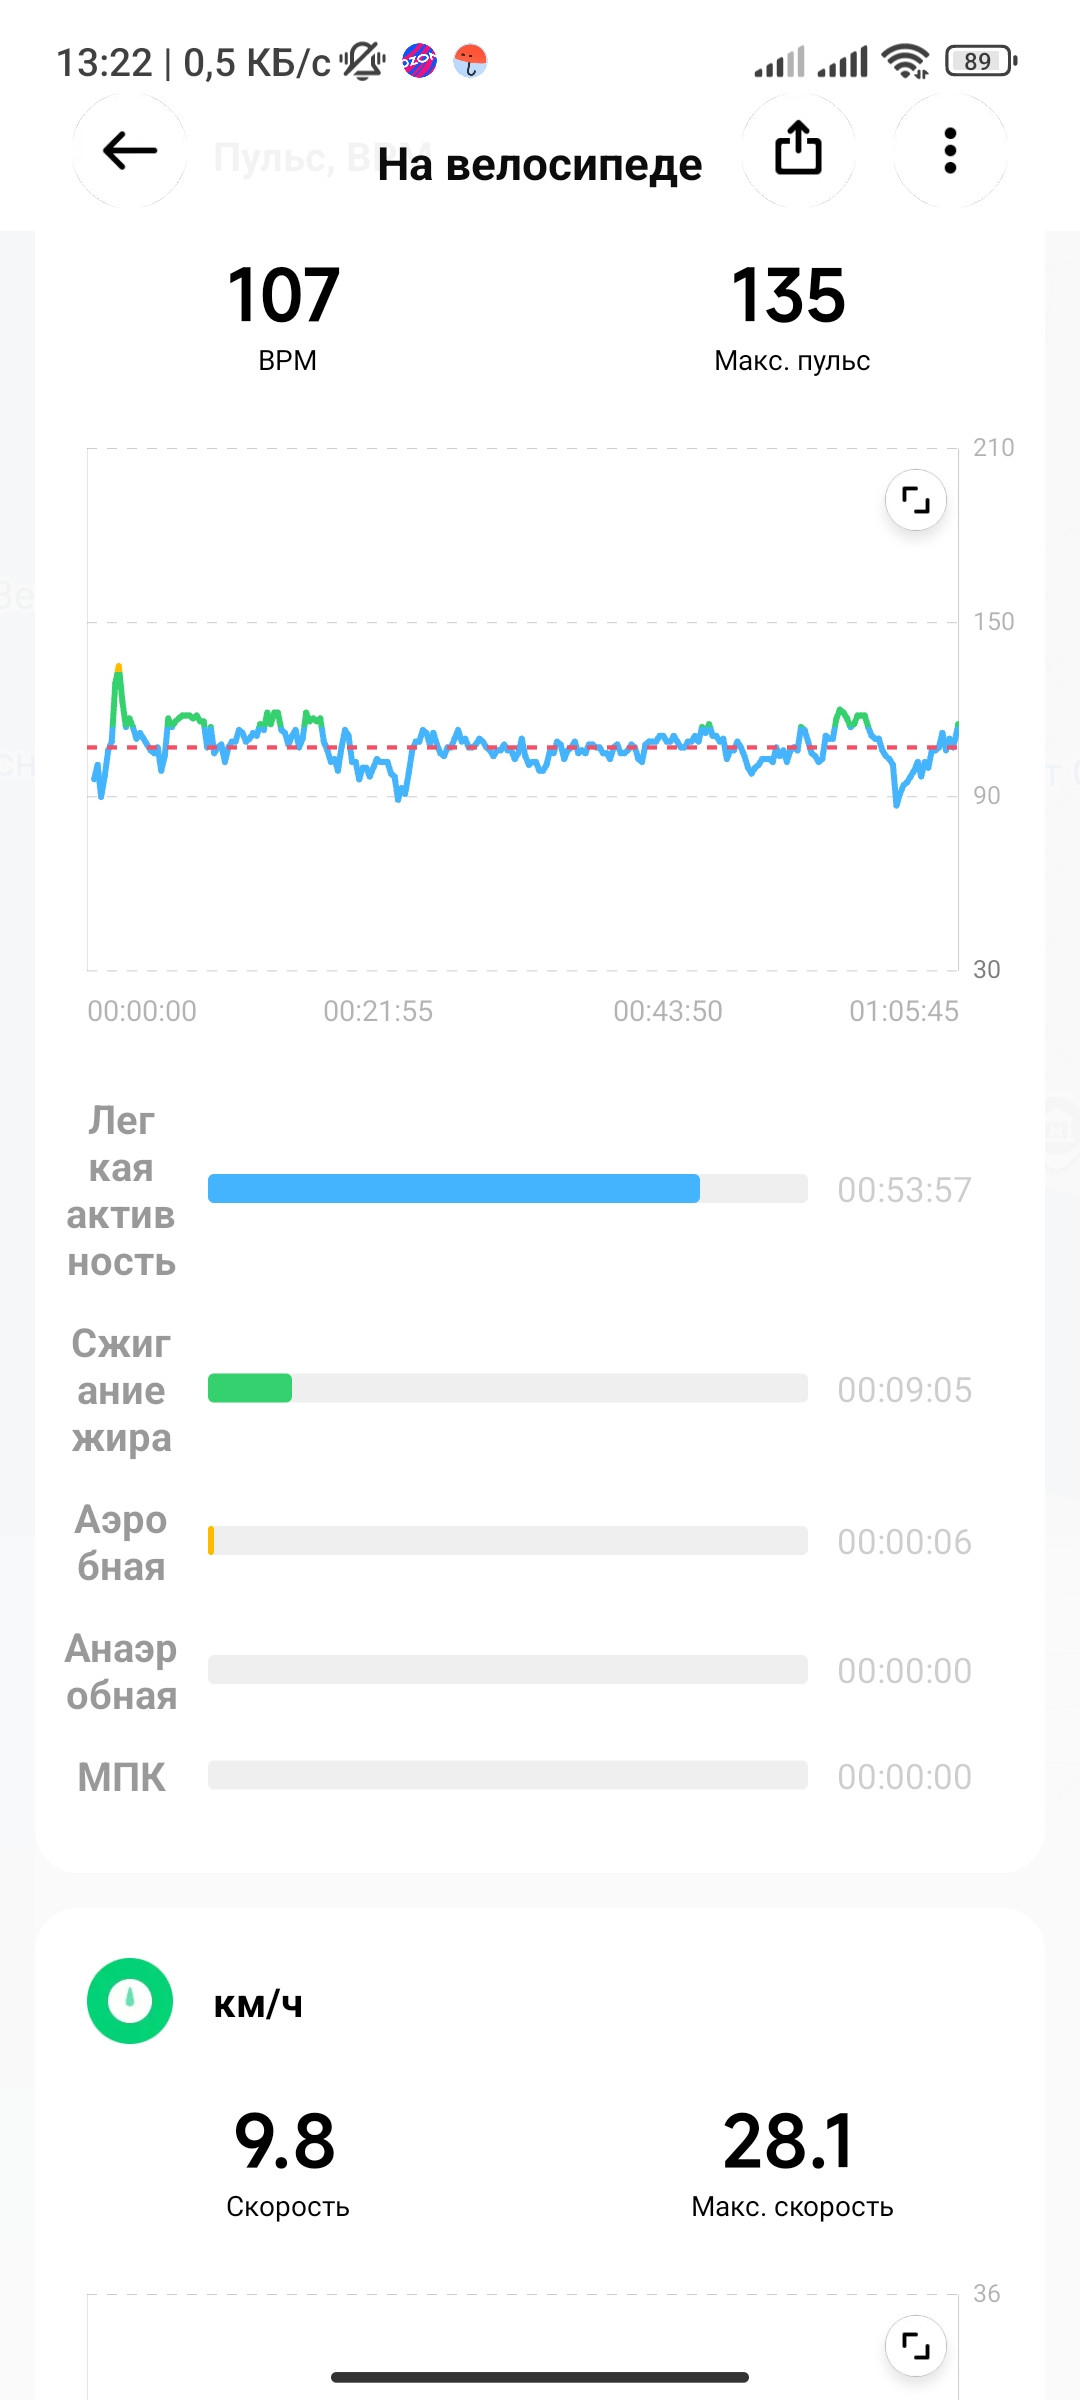The width and height of the screenshot is (1080, 2400).
Task: Open the share icon in header
Action: (x=798, y=151)
